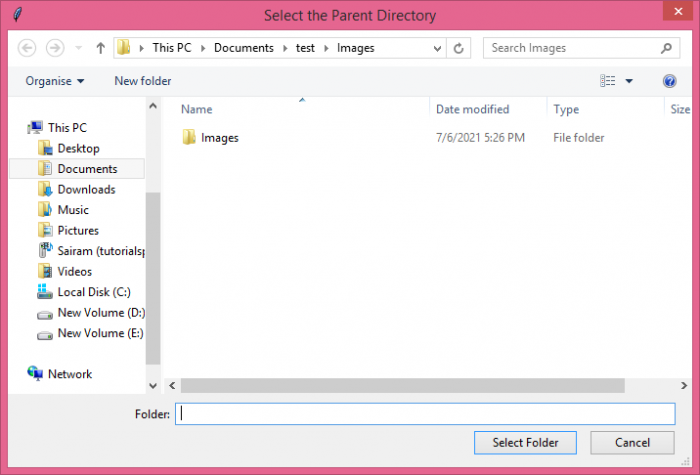
Task: Open the Organise menu
Action: pyautogui.click(x=54, y=81)
